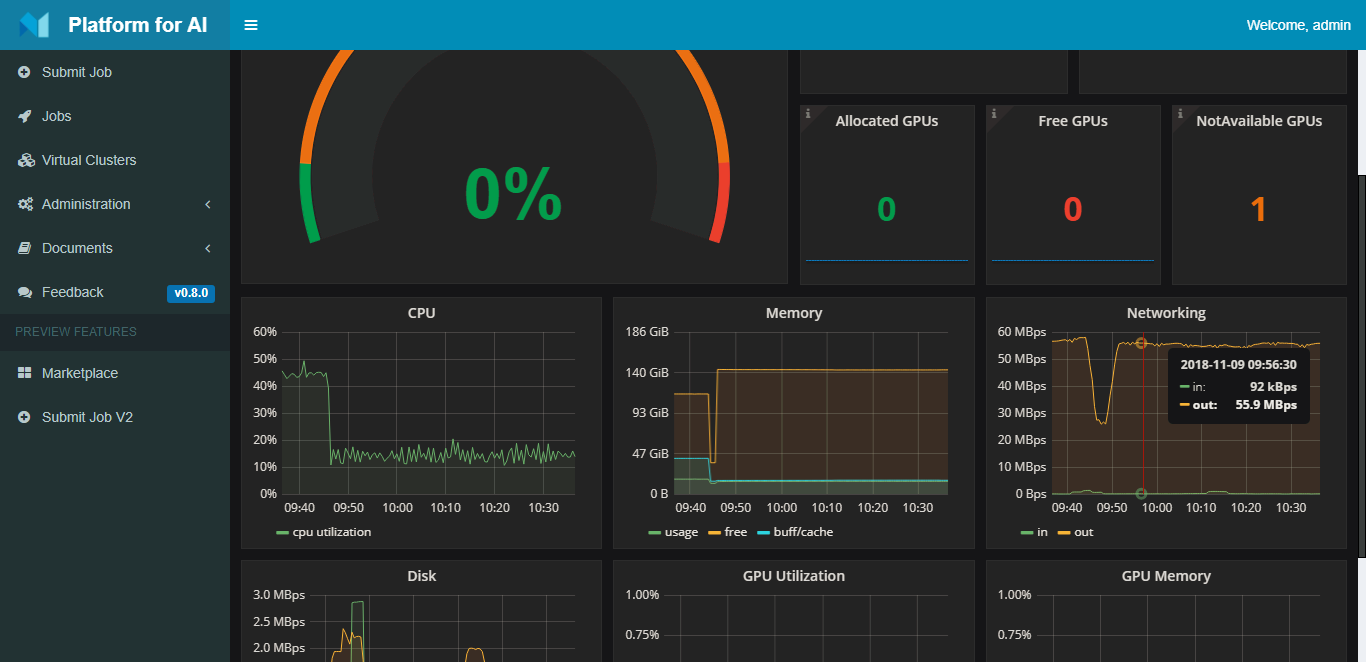Open the Disk panel title menu

pos(422,576)
